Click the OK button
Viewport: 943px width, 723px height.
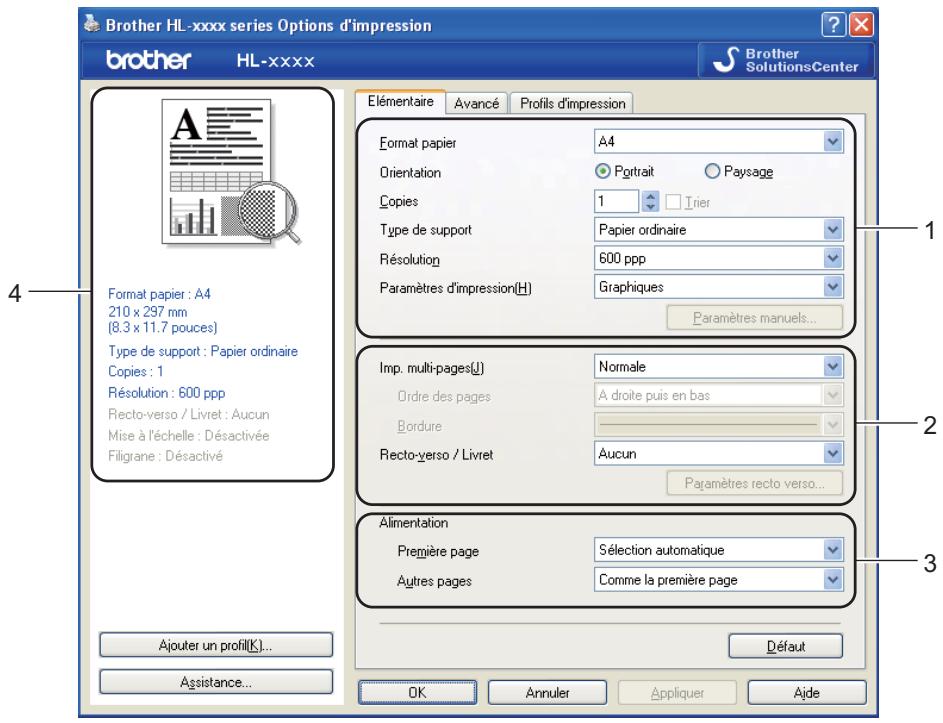(417, 692)
